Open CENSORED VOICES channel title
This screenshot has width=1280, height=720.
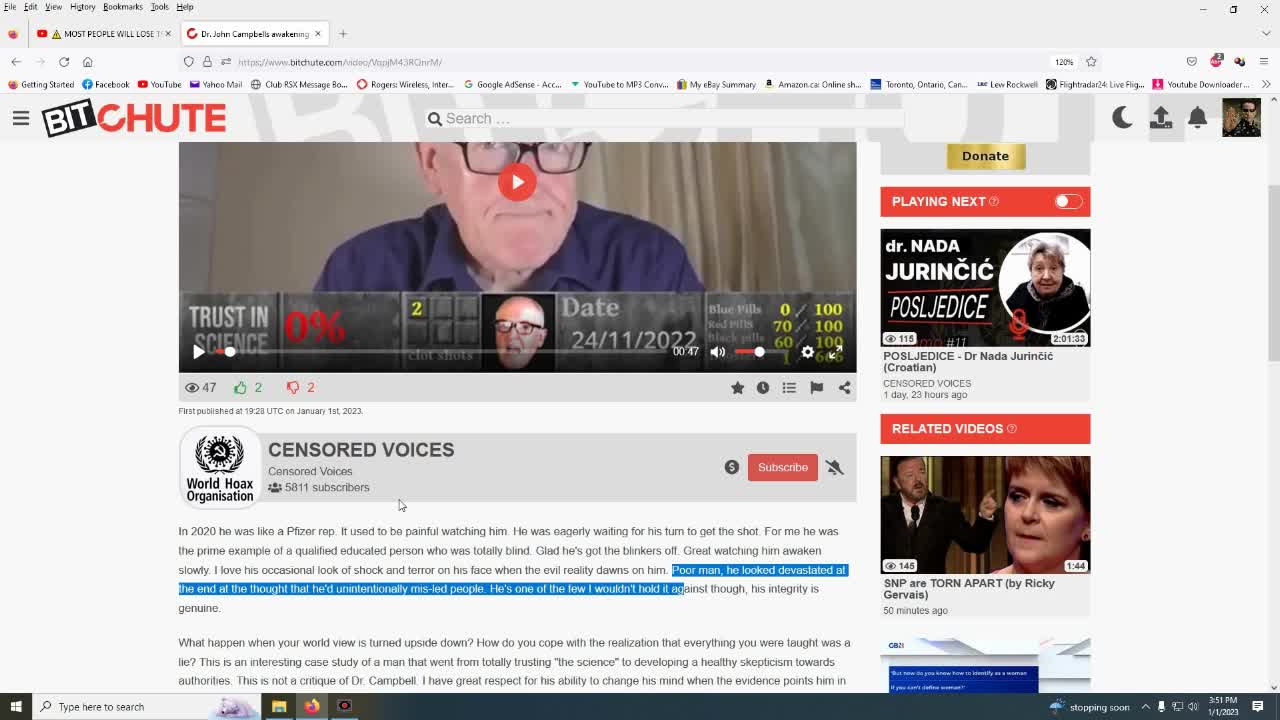click(361, 450)
